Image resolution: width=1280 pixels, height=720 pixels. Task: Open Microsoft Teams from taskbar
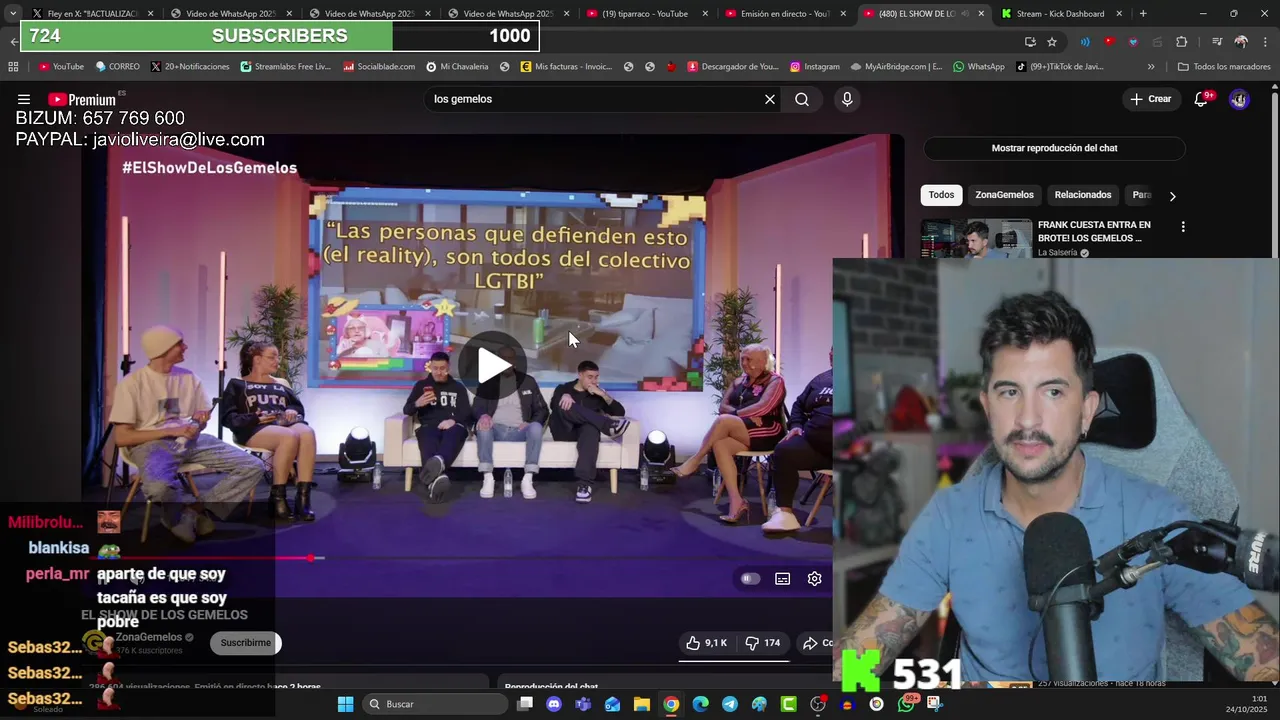(x=583, y=704)
